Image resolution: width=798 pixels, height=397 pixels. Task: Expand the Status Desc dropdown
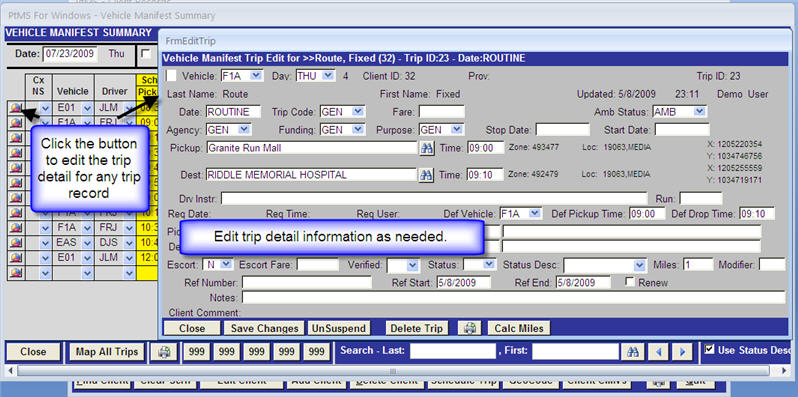coord(640,265)
